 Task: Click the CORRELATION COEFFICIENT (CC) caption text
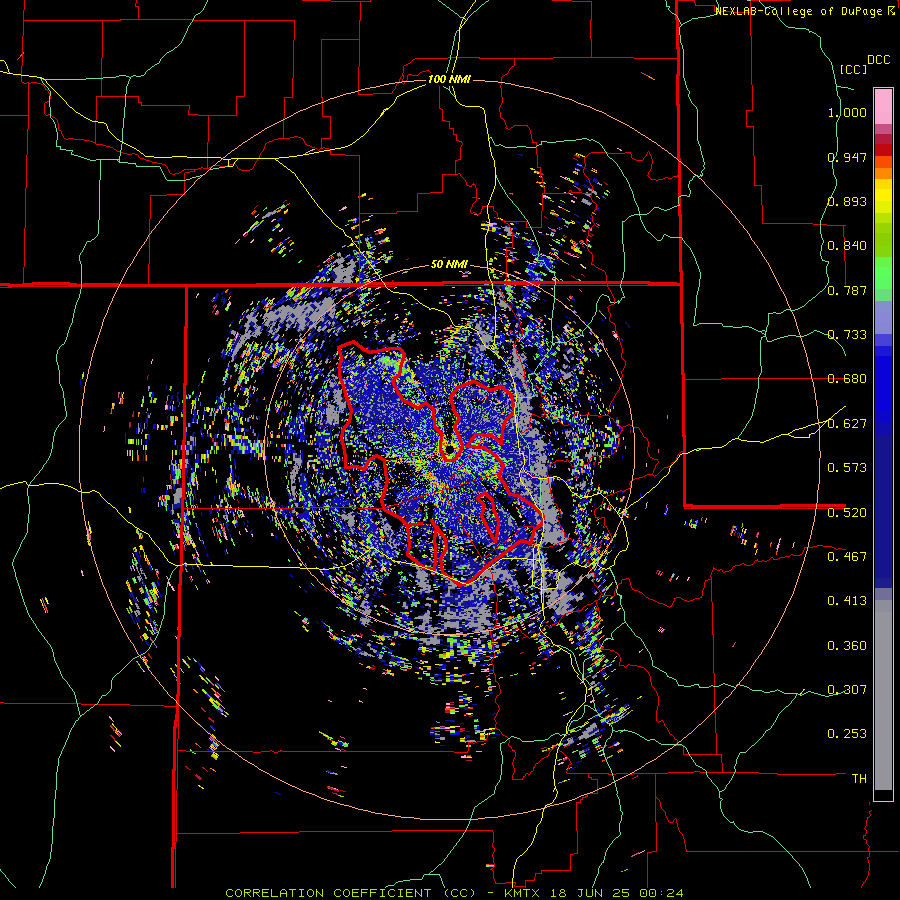pos(351,893)
